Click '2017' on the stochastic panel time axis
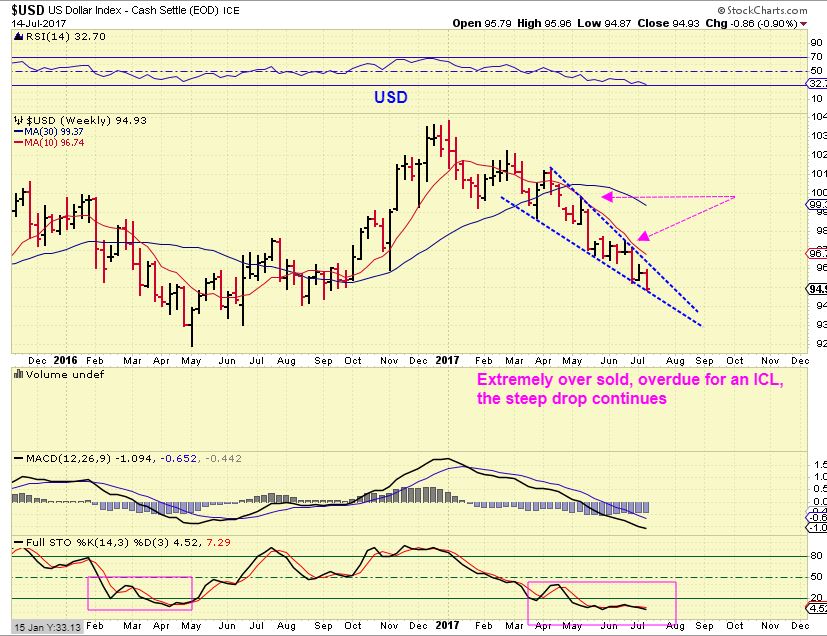827x636 pixels. pyautogui.click(x=447, y=625)
